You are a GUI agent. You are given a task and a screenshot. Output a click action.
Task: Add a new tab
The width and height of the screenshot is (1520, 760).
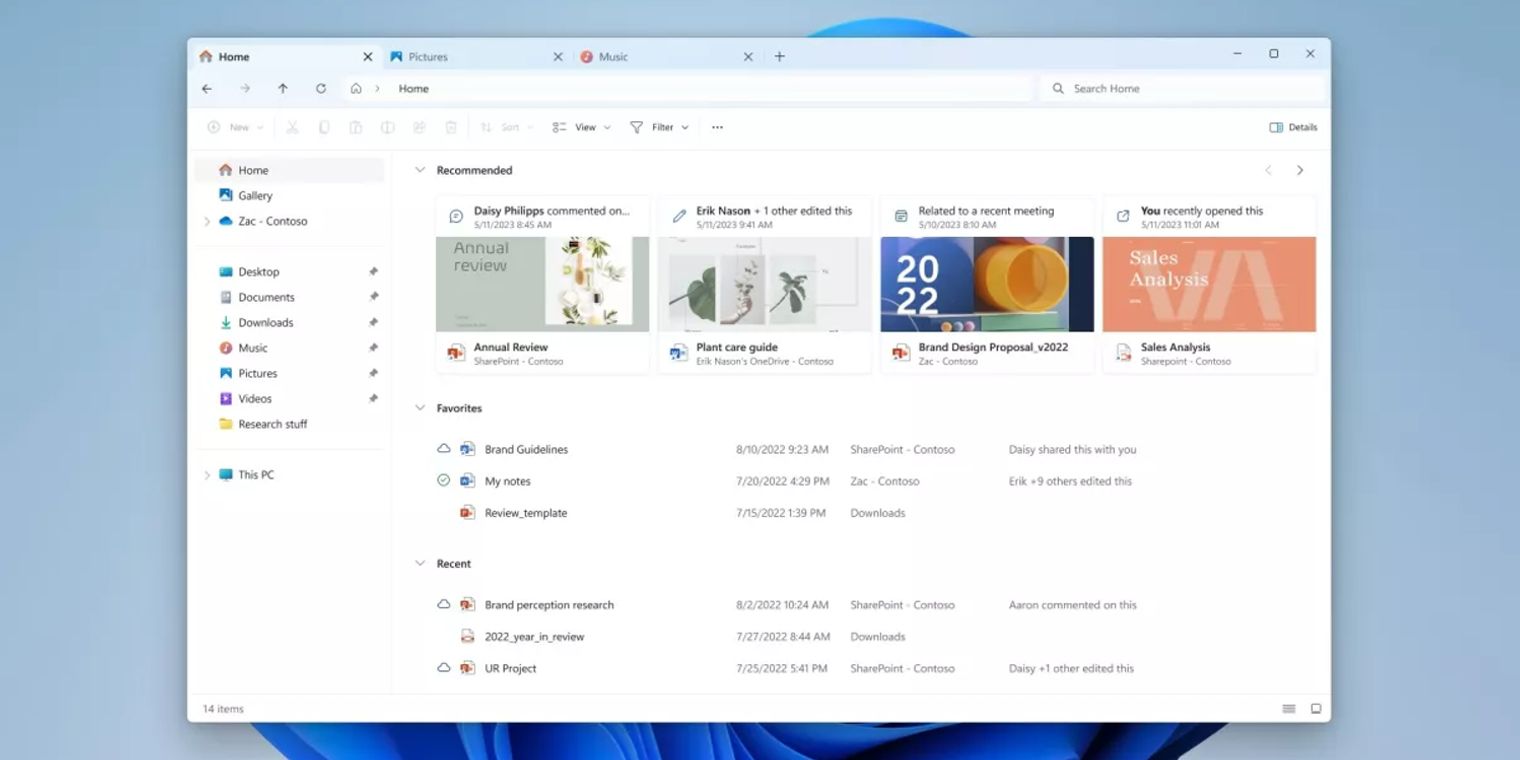tap(780, 57)
